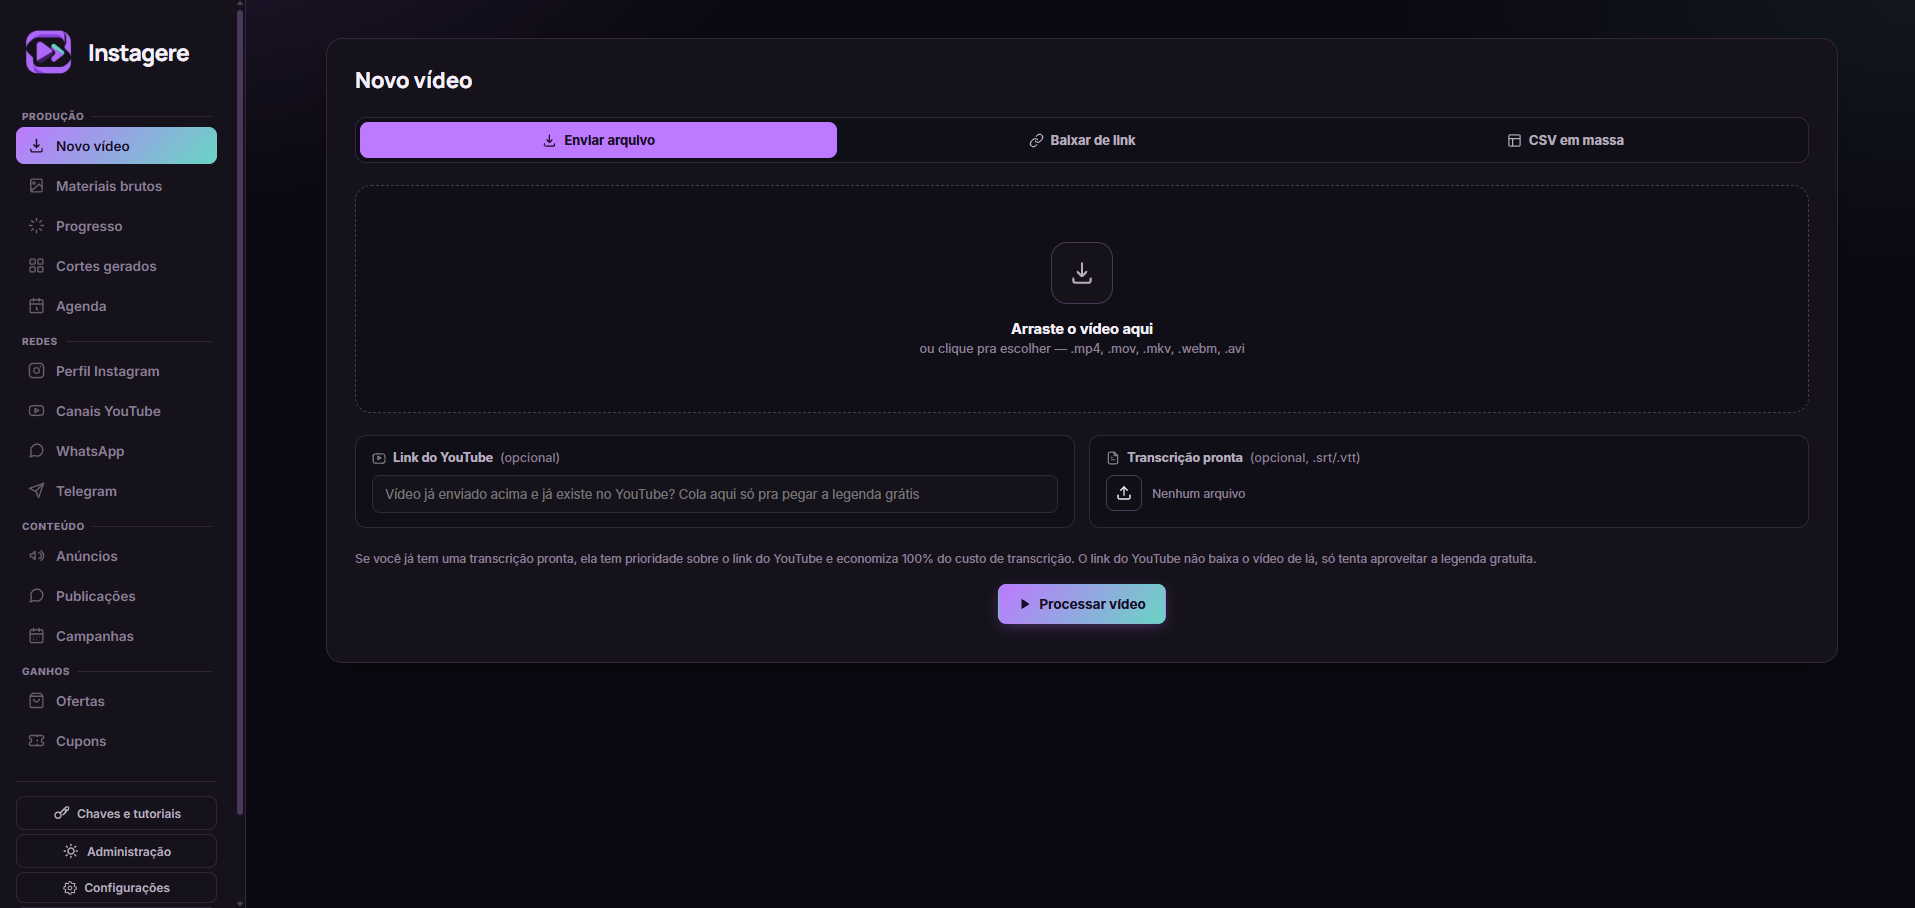Open the Progresso page
The image size is (1915, 908).
point(116,226)
